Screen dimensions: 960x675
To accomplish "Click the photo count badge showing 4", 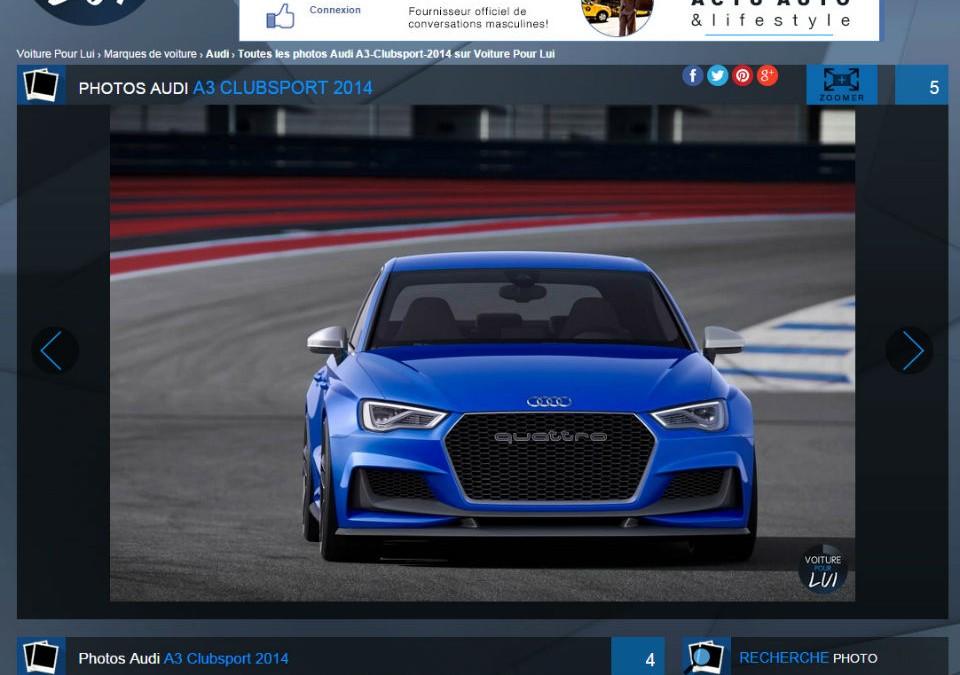I will pos(637,657).
